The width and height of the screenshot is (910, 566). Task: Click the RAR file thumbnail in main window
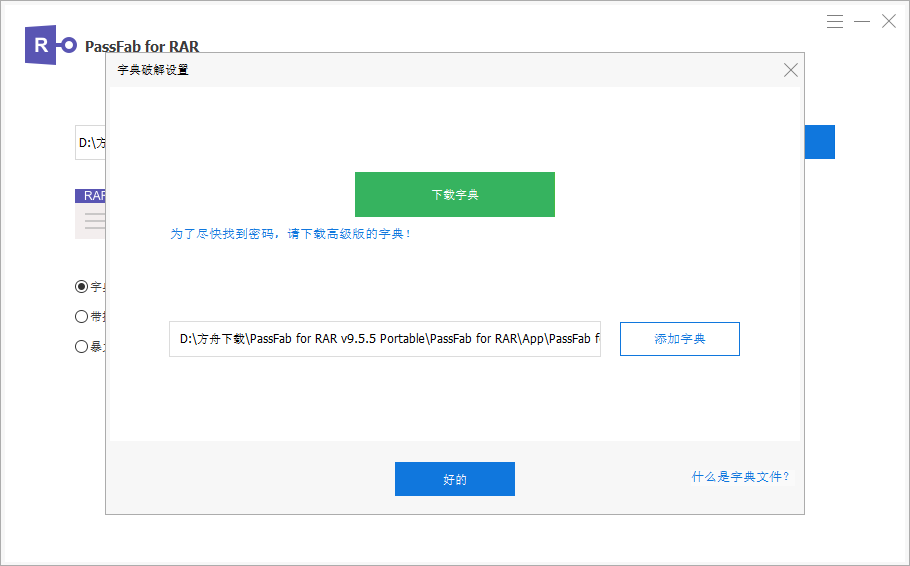(91, 214)
